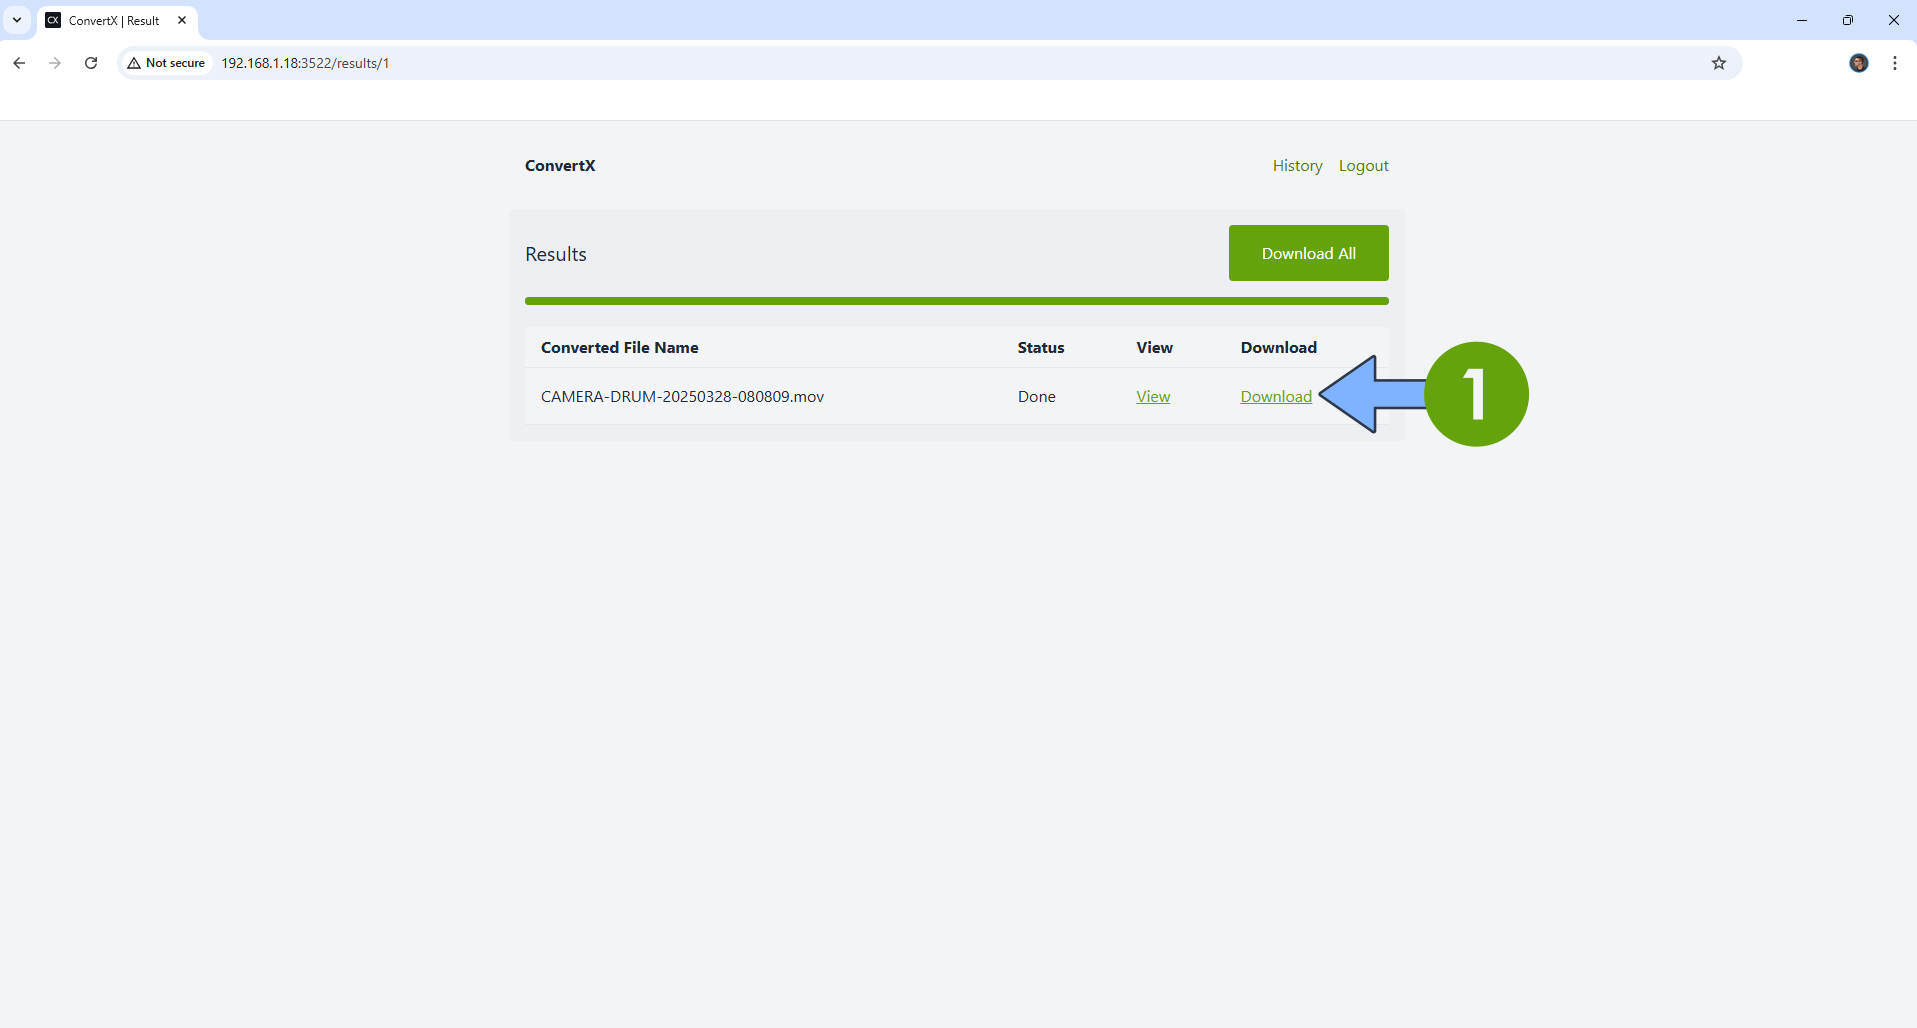
Task: Reload the current page
Action: click(91, 63)
